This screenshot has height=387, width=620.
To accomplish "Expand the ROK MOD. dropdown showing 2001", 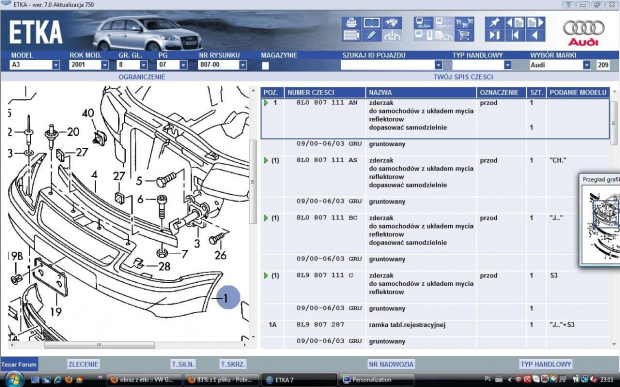I will click(x=89, y=64).
